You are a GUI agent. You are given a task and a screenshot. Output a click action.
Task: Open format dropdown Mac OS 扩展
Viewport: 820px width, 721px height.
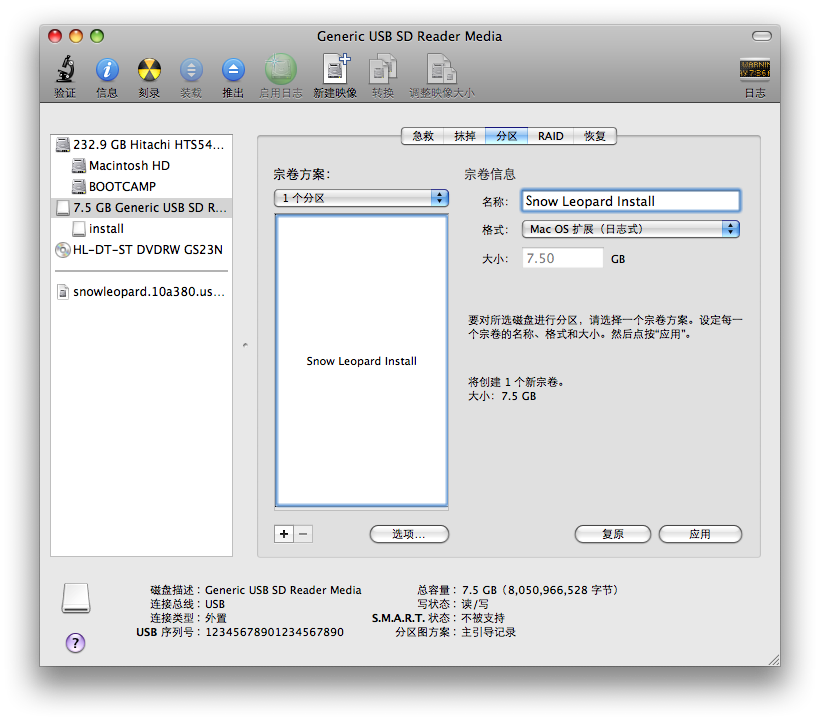(630, 229)
